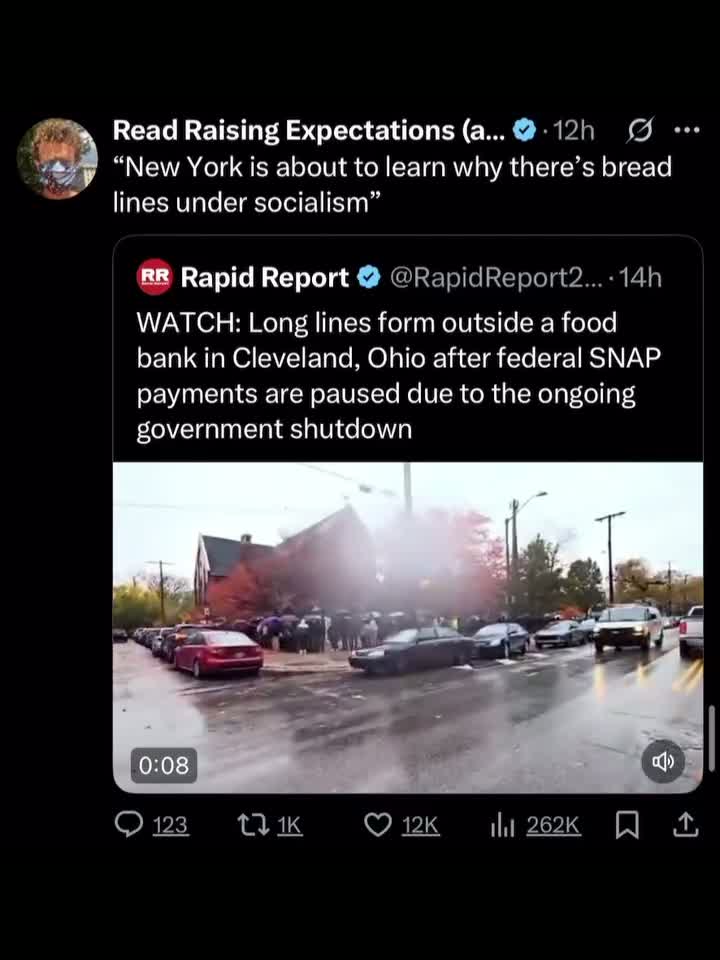
Task: Open the Read Raising Expectations profile name
Action: tap(310, 130)
